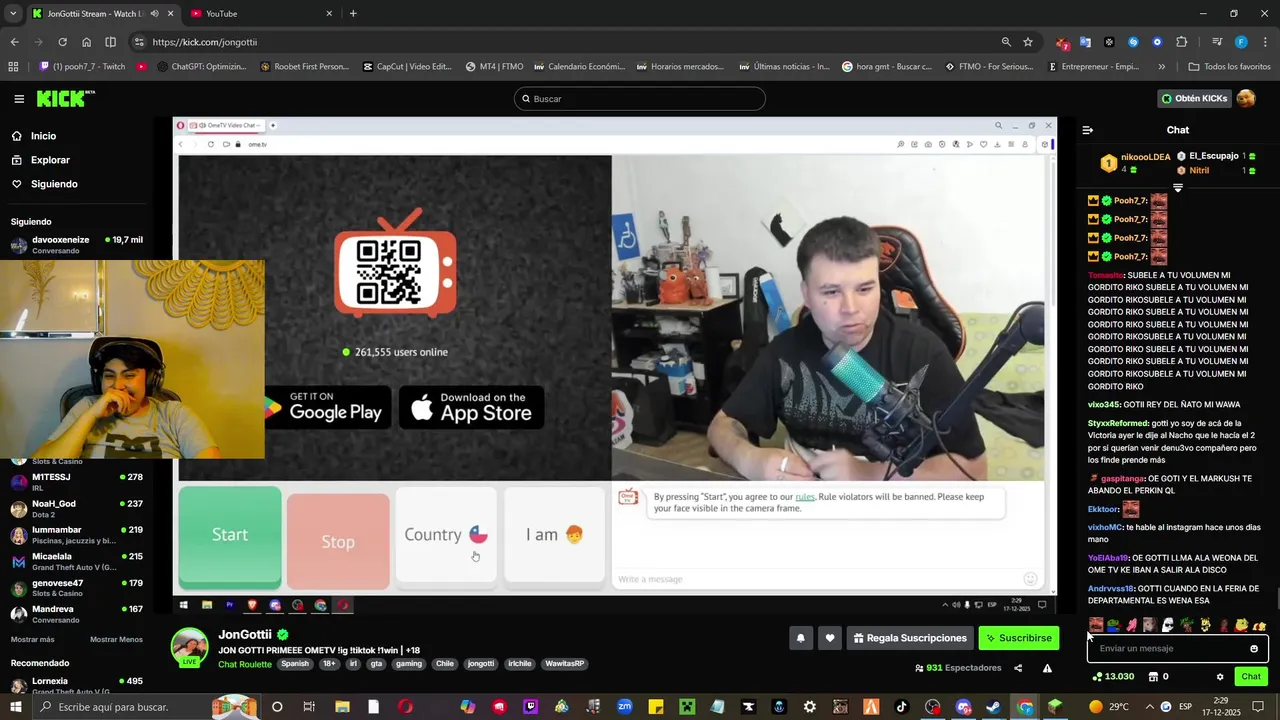Open Micaelala channel in the sidebar
The height and width of the screenshot is (720, 1280).
(78, 561)
